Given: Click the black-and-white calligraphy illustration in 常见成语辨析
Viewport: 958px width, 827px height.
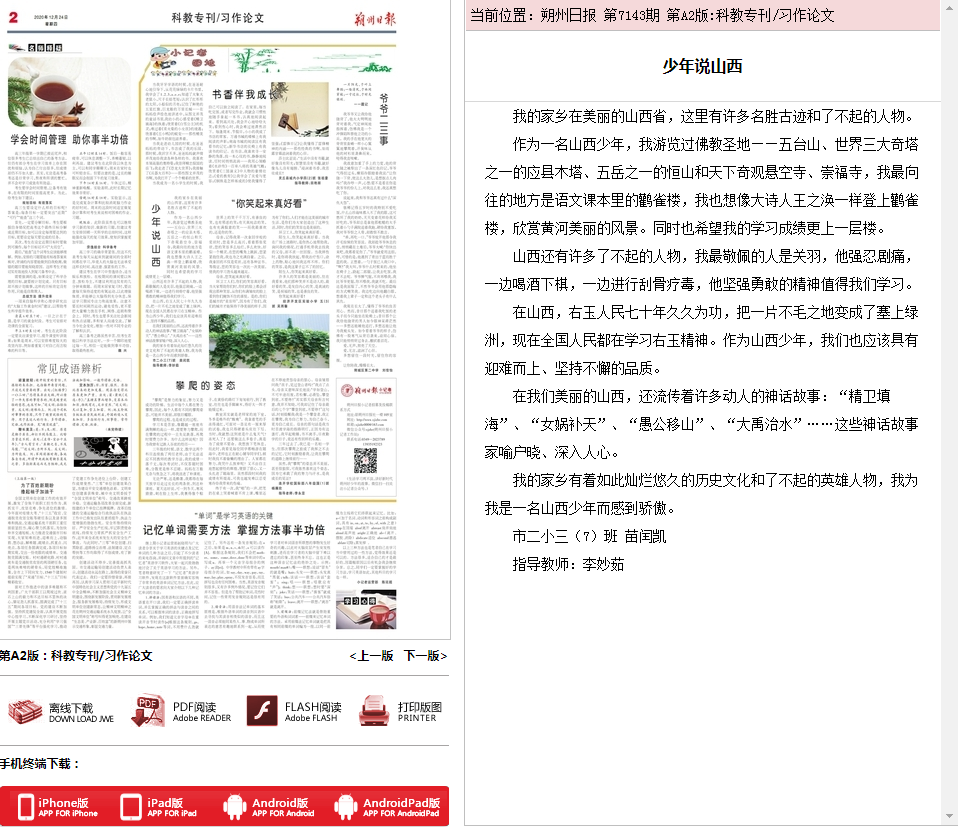Looking at the screenshot, I should coord(101,452).
